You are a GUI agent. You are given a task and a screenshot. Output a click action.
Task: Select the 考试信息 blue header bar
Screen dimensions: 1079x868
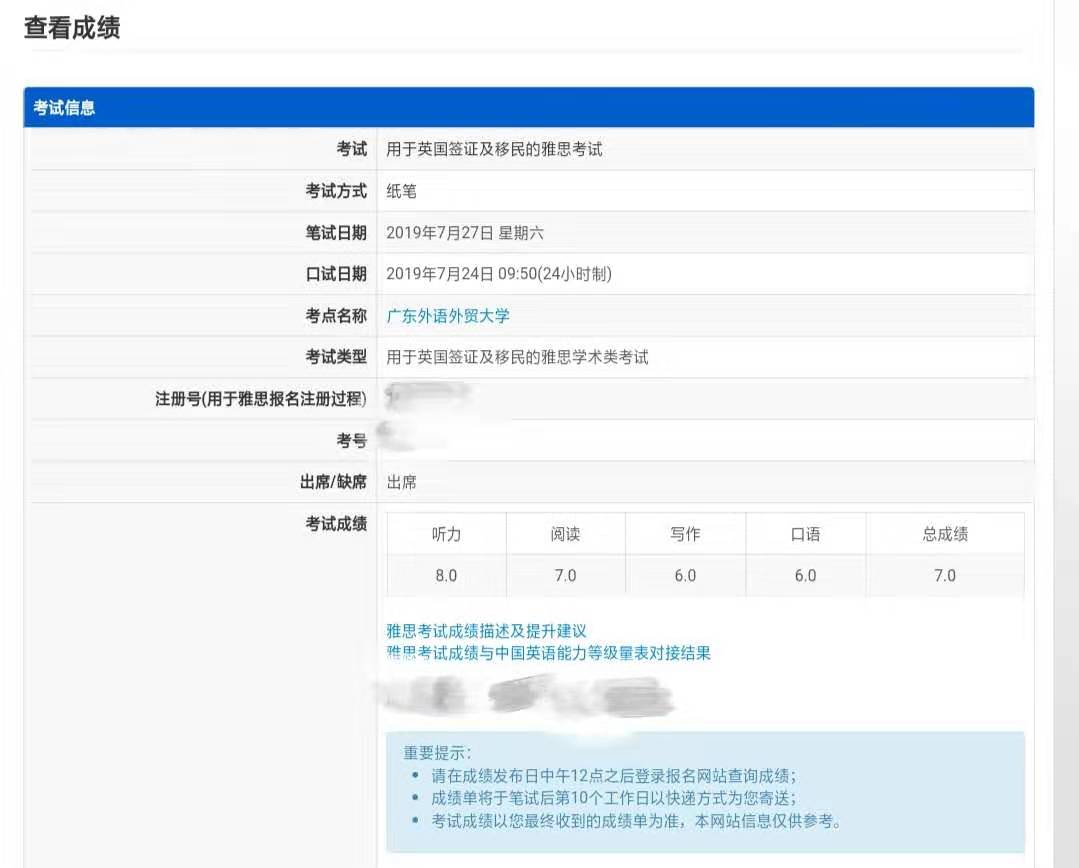pyautogui.click(x=60, y=108)
